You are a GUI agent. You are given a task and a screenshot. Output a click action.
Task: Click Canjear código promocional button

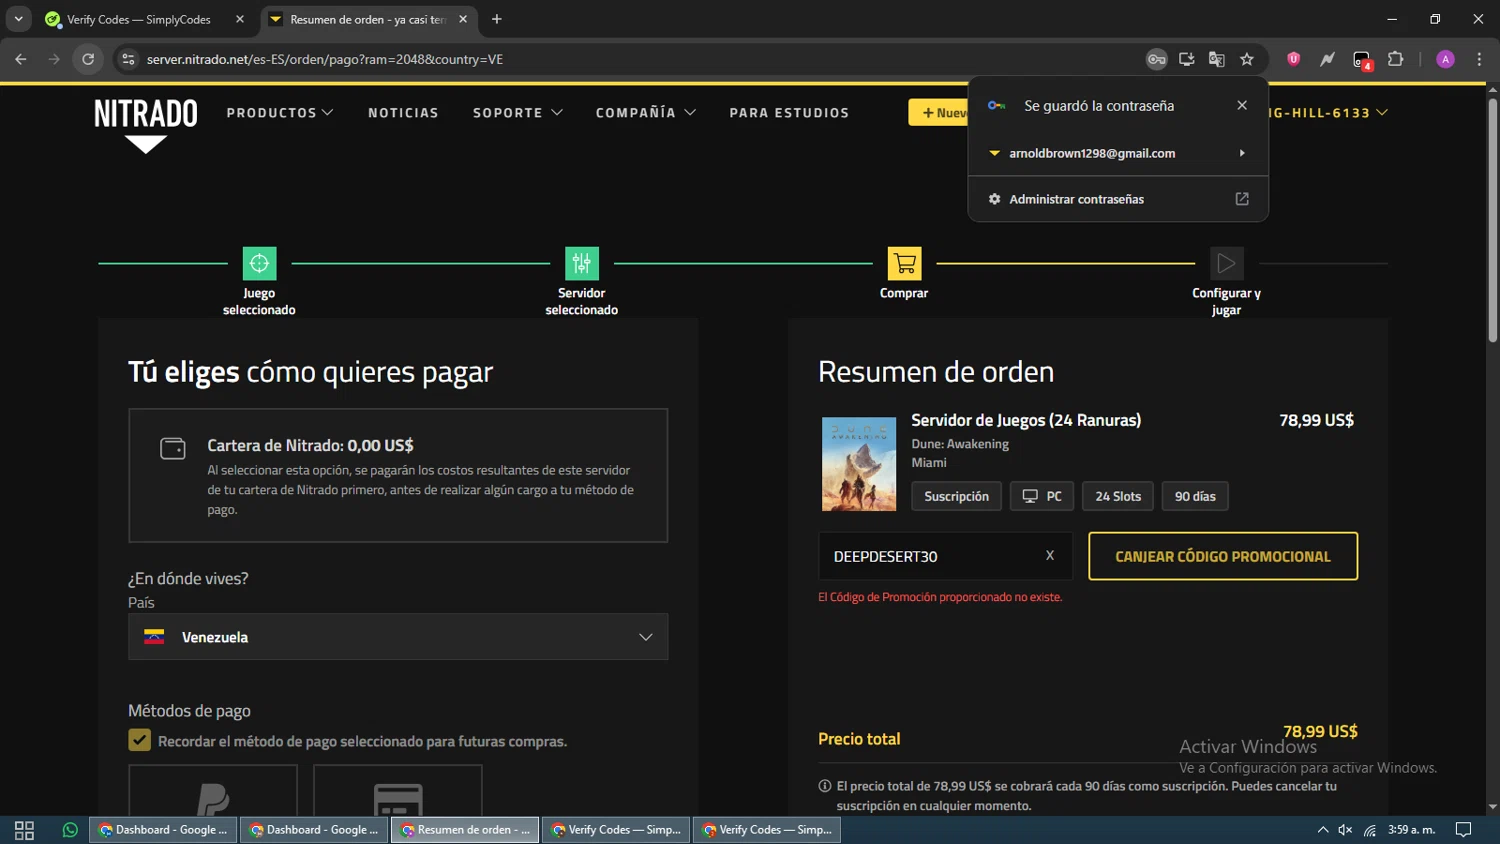1222,556
